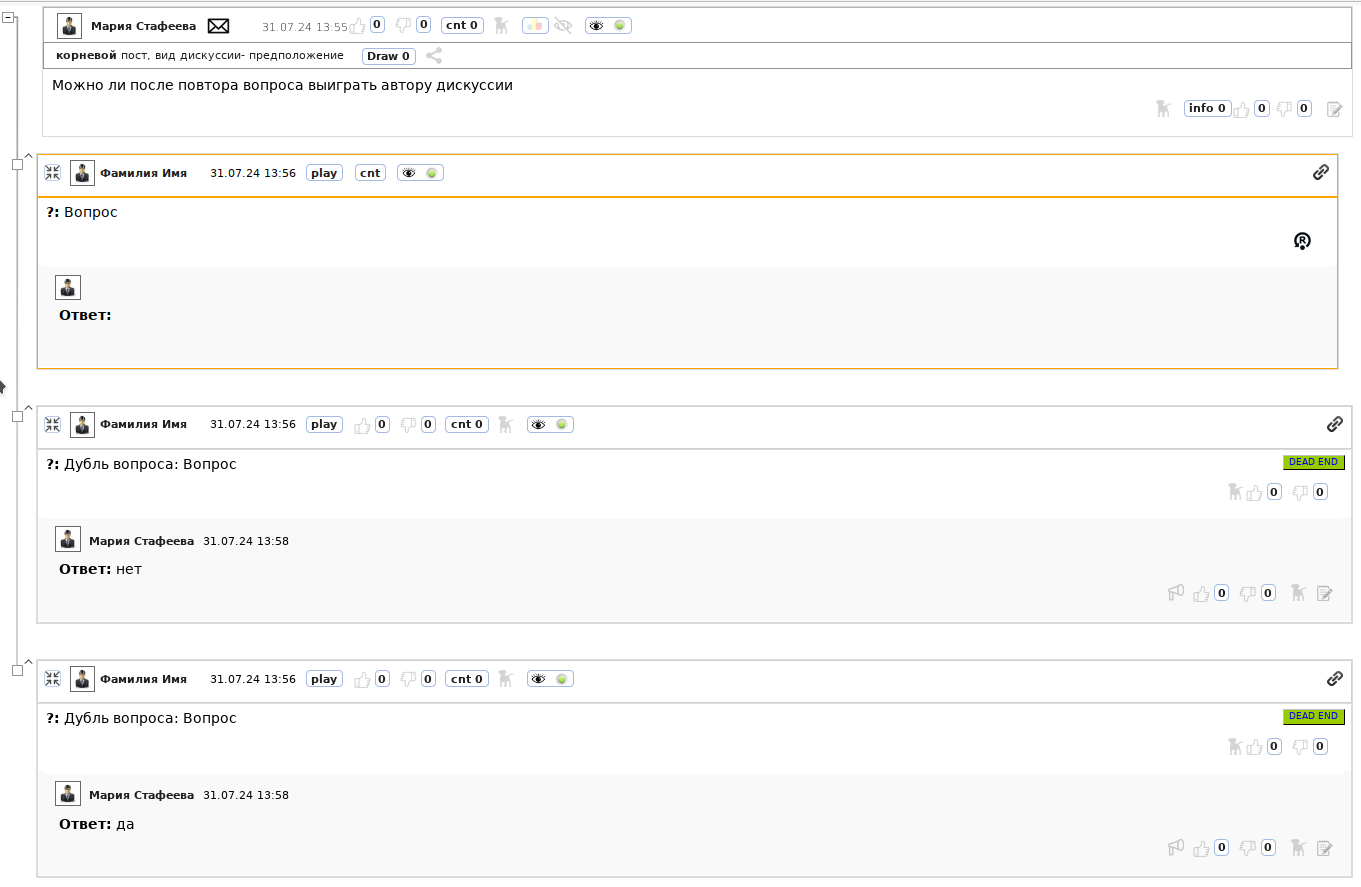Click the colored chart icon in root header
The width and height of the screenshot is (1361, 887).
pyautogui.click(x=535, y=26)
